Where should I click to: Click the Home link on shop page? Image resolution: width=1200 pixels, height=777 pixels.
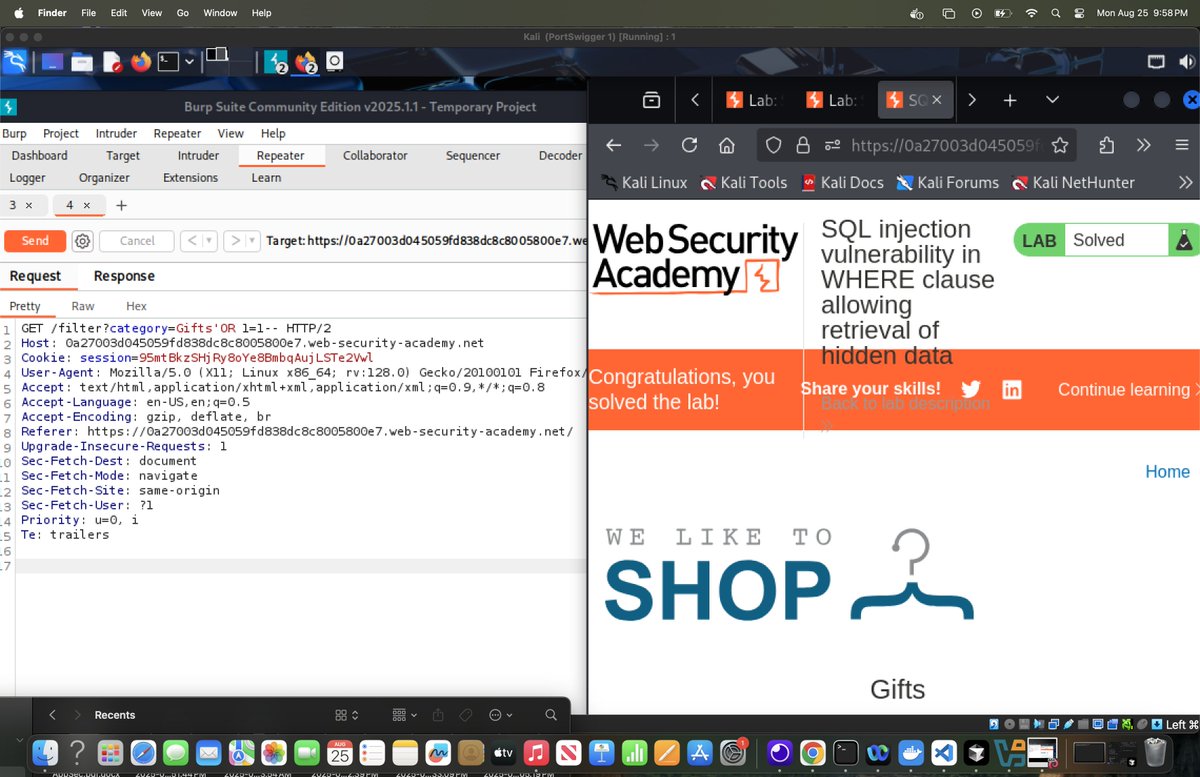(1167, 471)
